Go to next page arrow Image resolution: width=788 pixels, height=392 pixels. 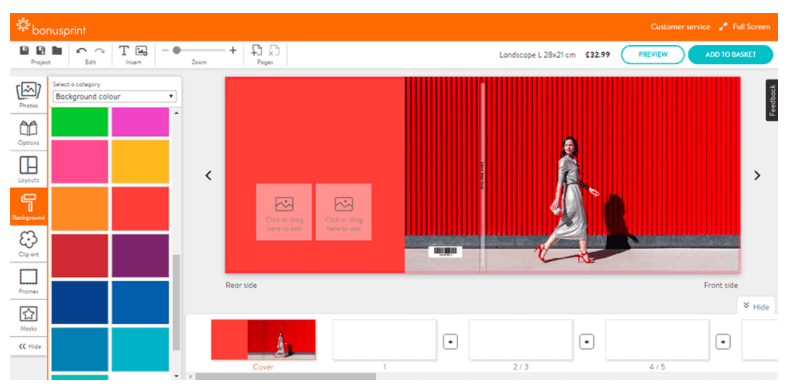757,175
